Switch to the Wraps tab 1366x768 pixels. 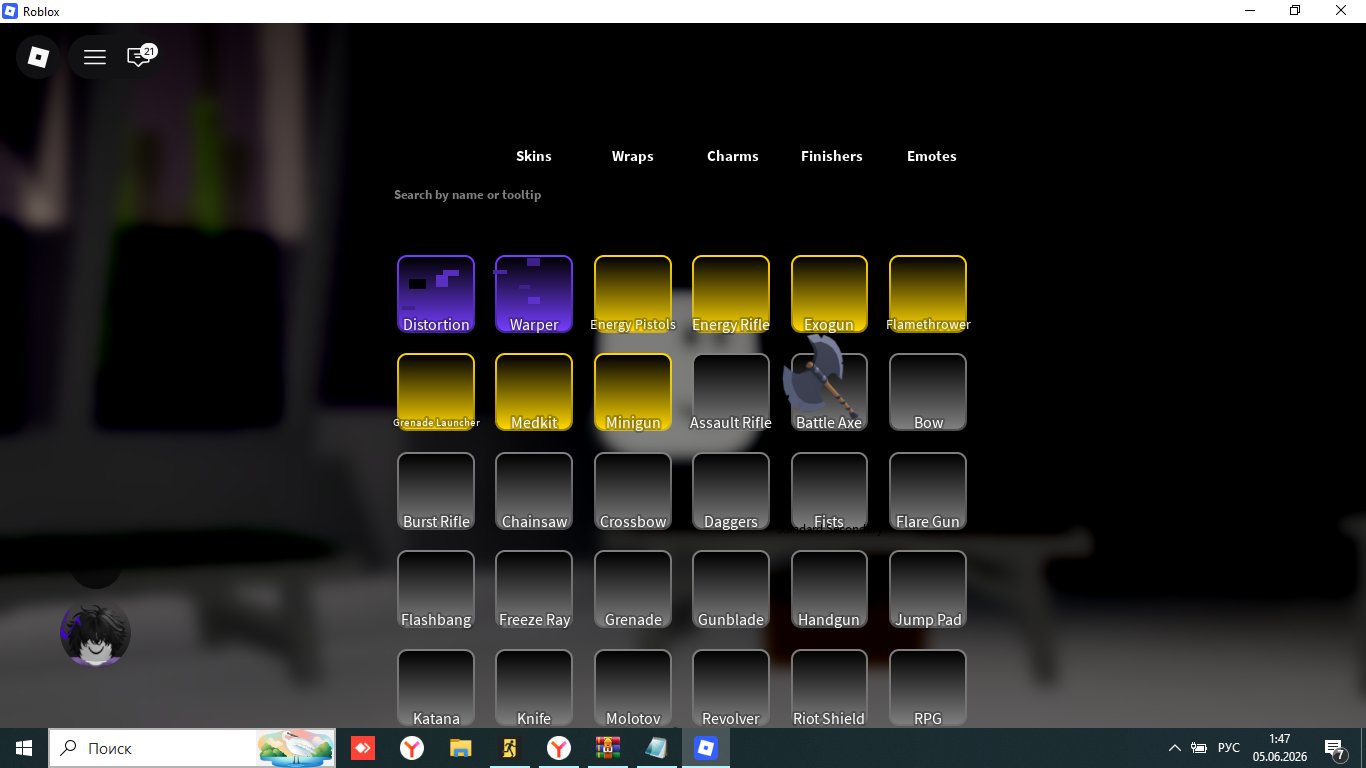click(x=632, y=156)
